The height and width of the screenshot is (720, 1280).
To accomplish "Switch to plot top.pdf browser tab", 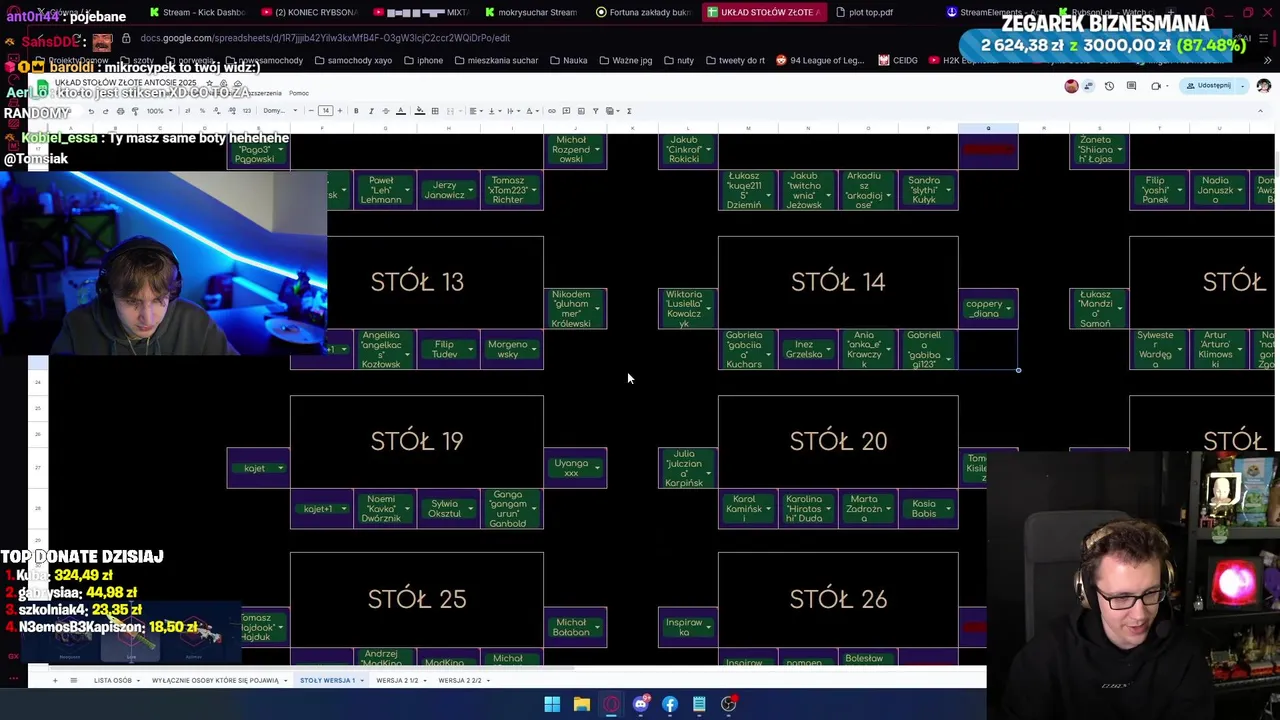I will [870, 12].
